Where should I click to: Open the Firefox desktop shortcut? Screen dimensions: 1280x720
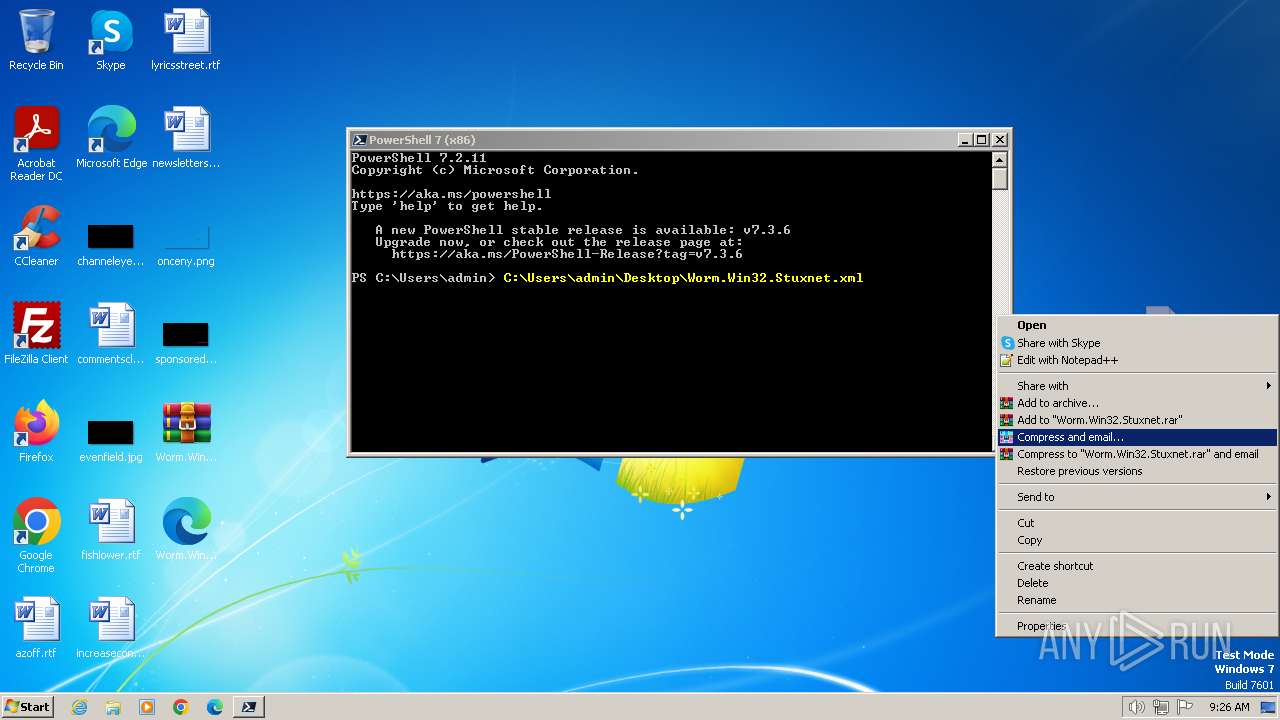tap(36, 432)
